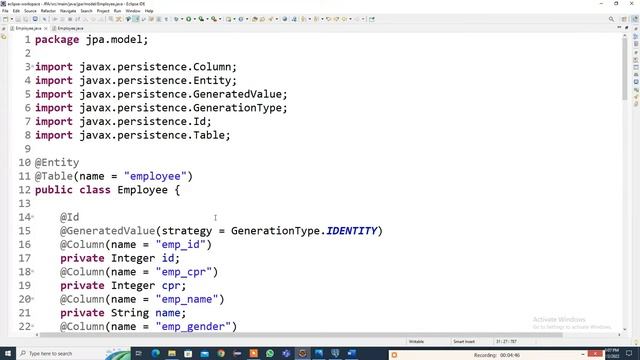This screenshot has height=360, width=640.
Task: Open Microsoft Teams from the taskbar
Action: pos(286,353)
